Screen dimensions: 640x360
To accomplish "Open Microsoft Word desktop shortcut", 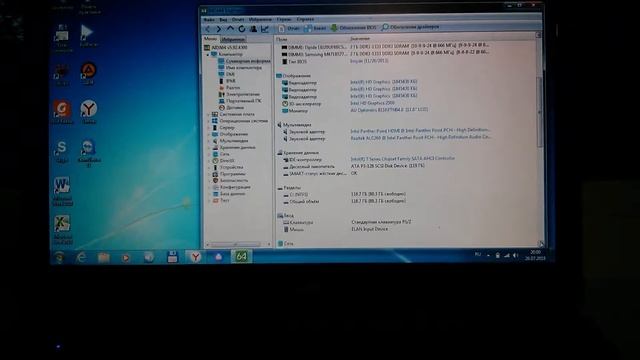I will [62, 191].
